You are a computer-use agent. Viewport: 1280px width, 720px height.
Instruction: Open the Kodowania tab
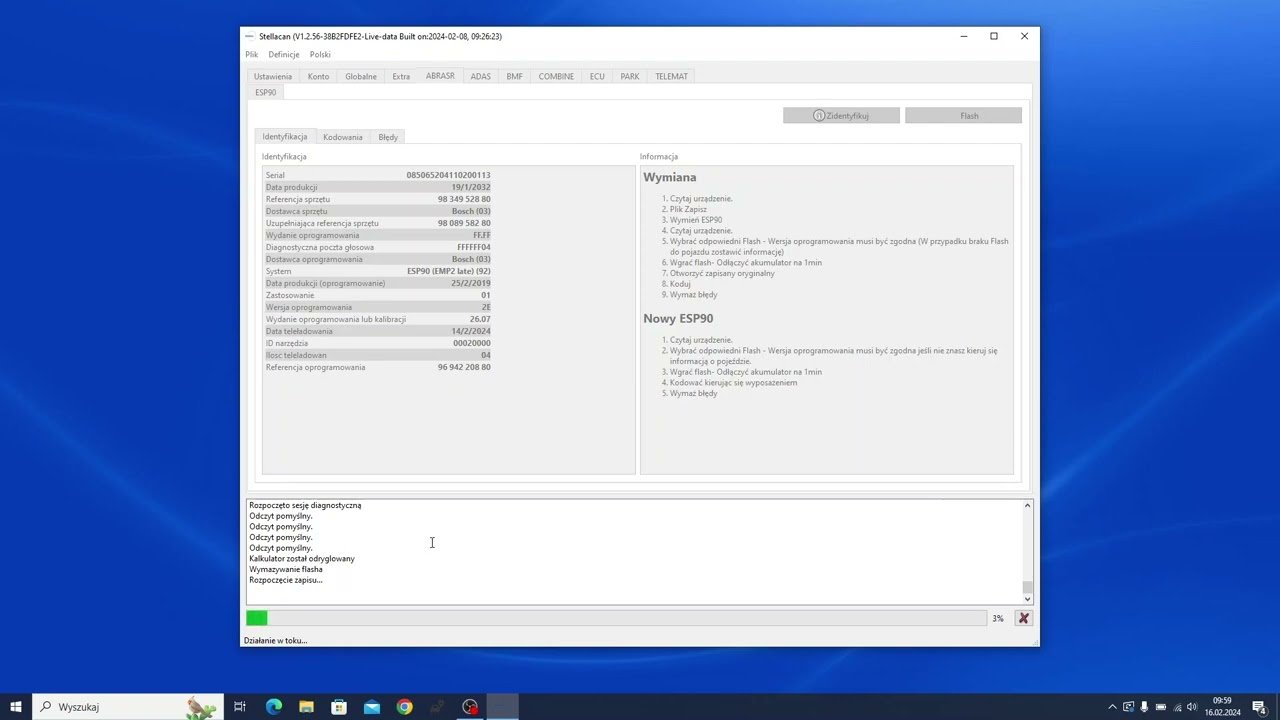click(x=343, y=137)
